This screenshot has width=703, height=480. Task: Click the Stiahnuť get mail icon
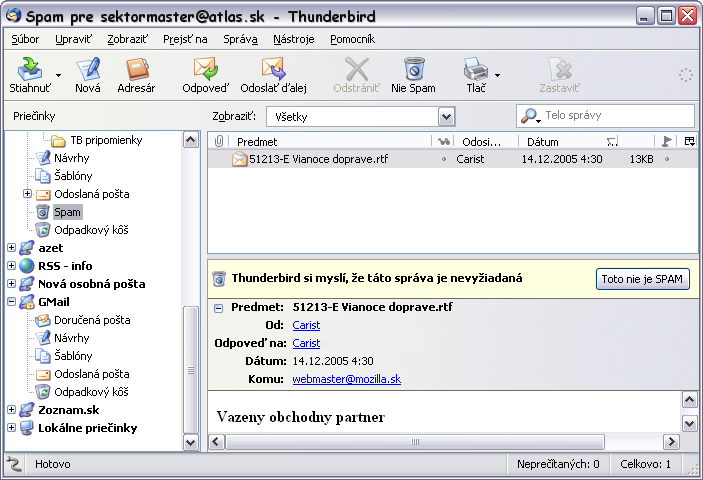30,69
